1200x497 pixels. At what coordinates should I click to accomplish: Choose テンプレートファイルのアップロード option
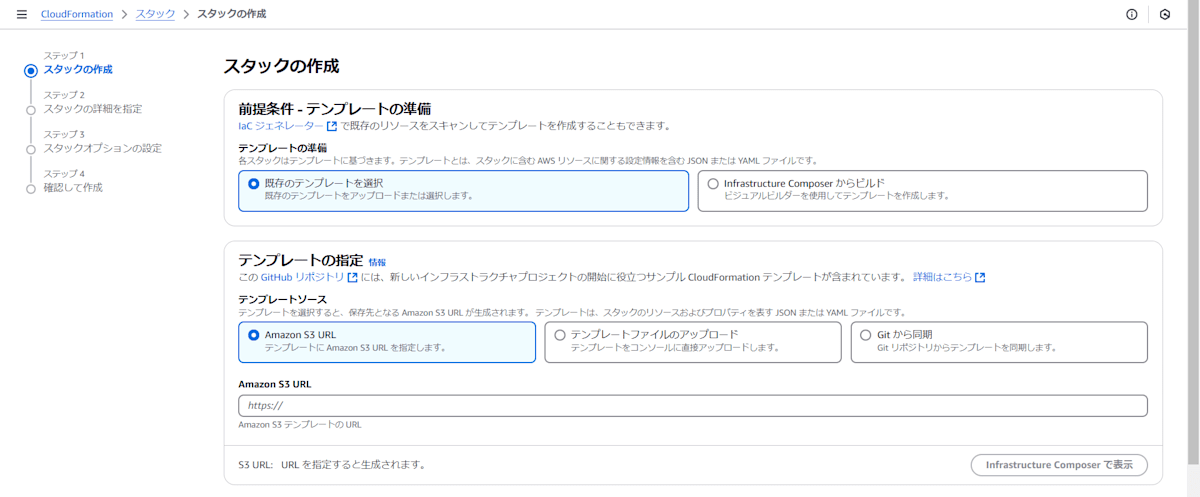(693, 342)
